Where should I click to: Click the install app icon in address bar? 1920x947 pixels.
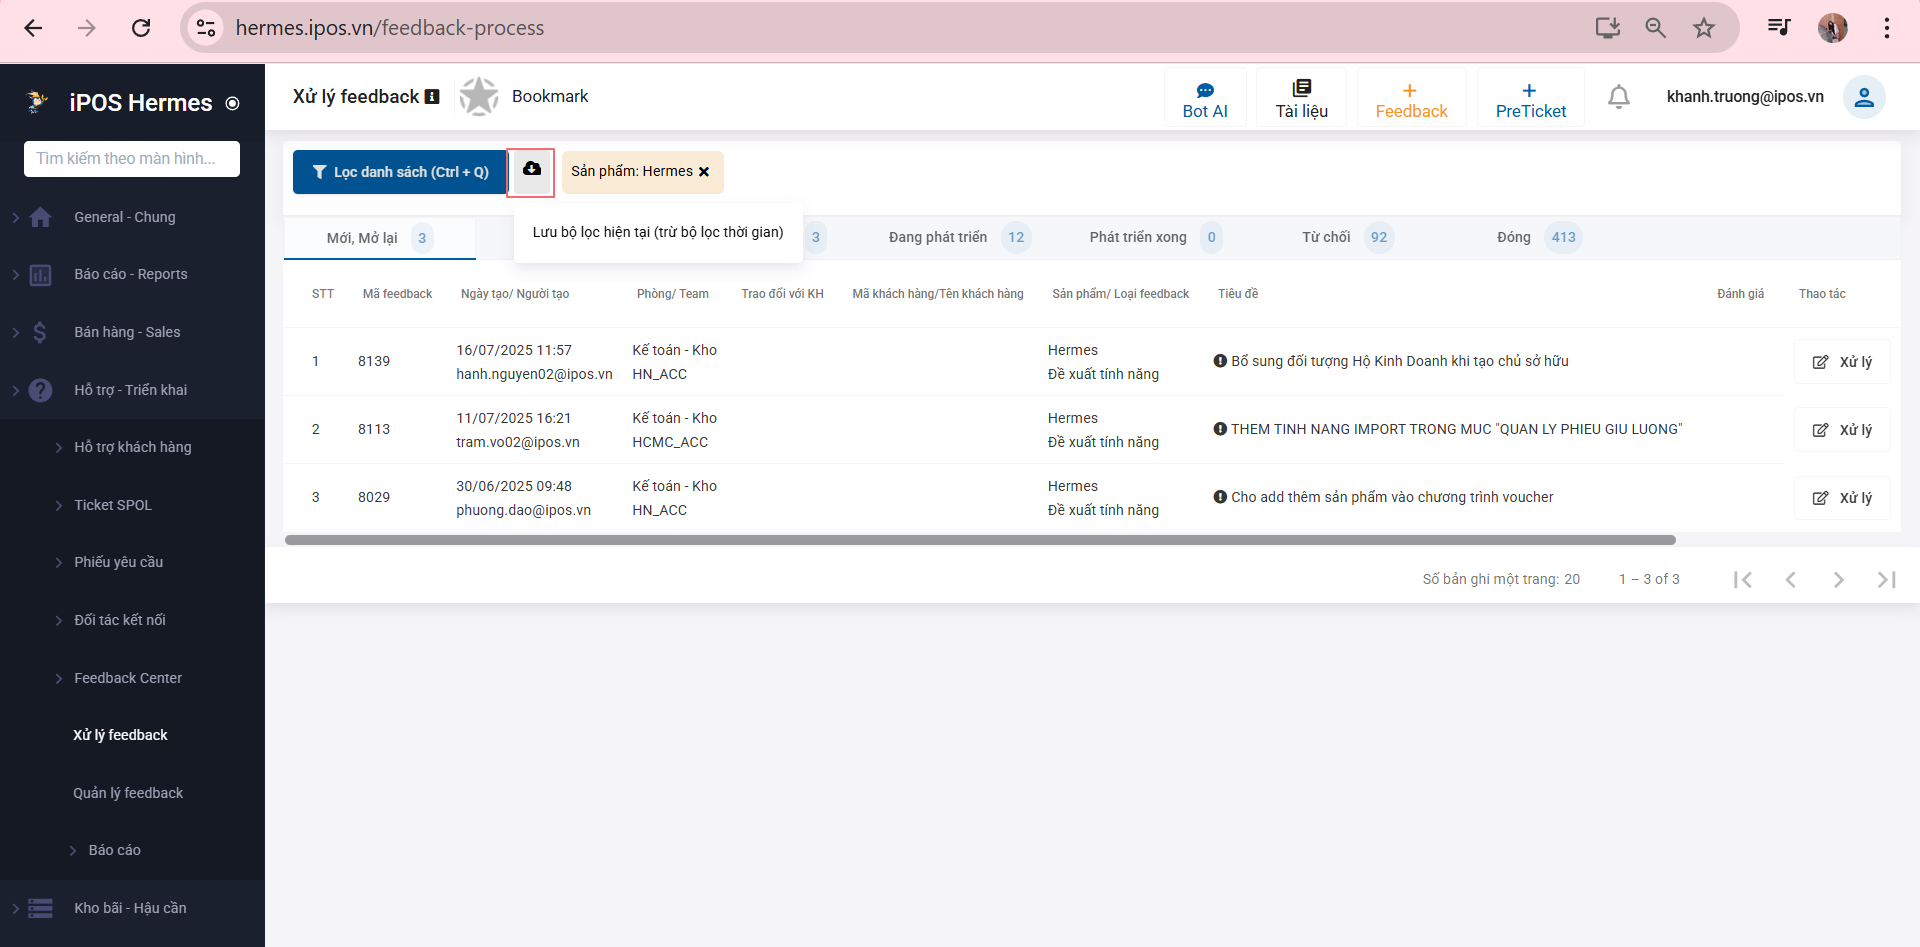[x=1607, y=28]
